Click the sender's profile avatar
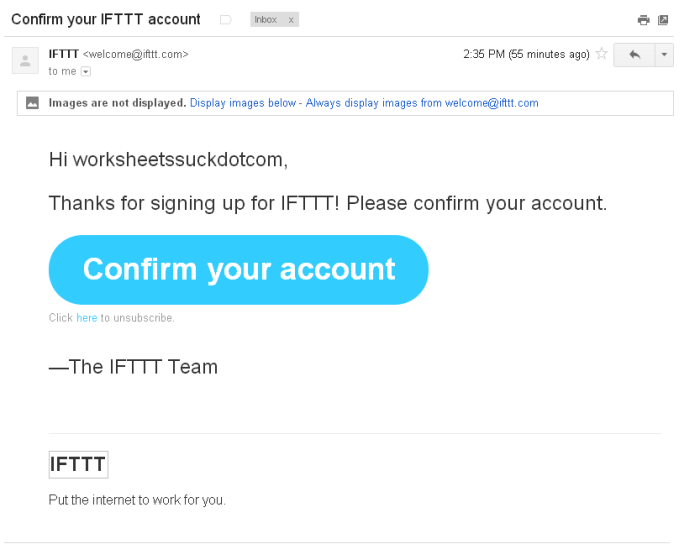Screen dimensions: 700x544 (25, 60)
